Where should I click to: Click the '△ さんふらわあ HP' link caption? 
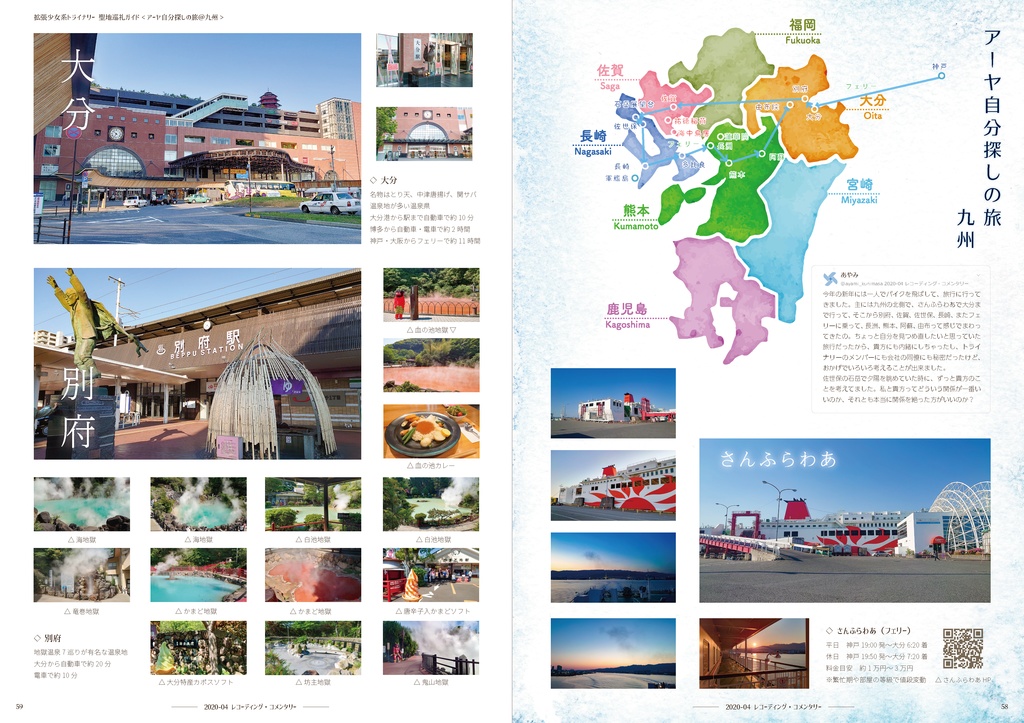963,680
